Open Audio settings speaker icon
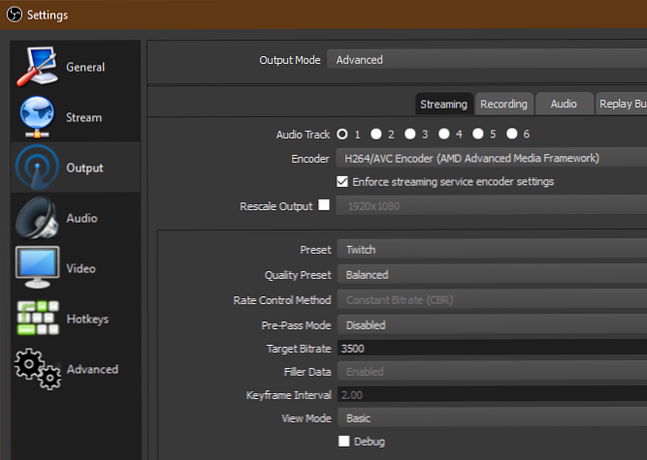This screenshot has height=460, width=647. (36, 218)
